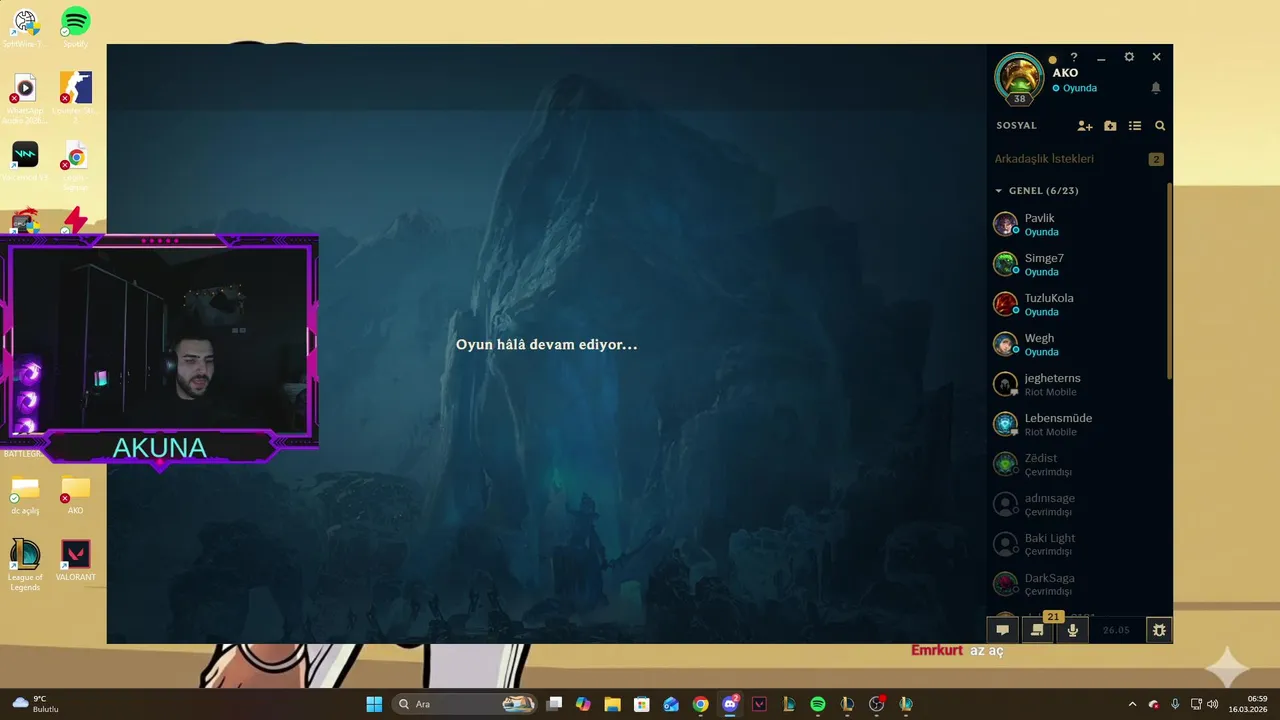Screen dimensions: 1280x720
Task: Click the friend search magnifier icon
Action: [1160, 126]
